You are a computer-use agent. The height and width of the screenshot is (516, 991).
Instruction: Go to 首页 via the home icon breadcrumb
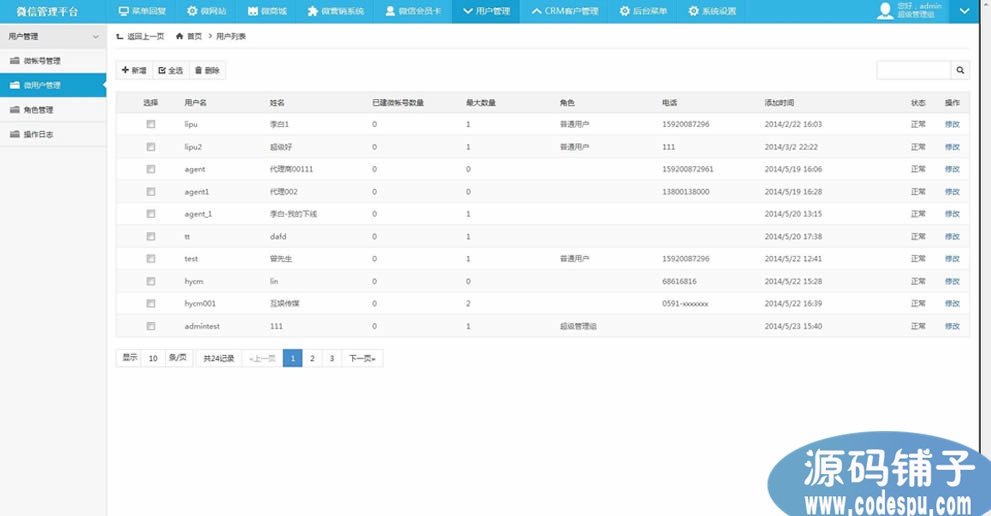pos(179,37)
